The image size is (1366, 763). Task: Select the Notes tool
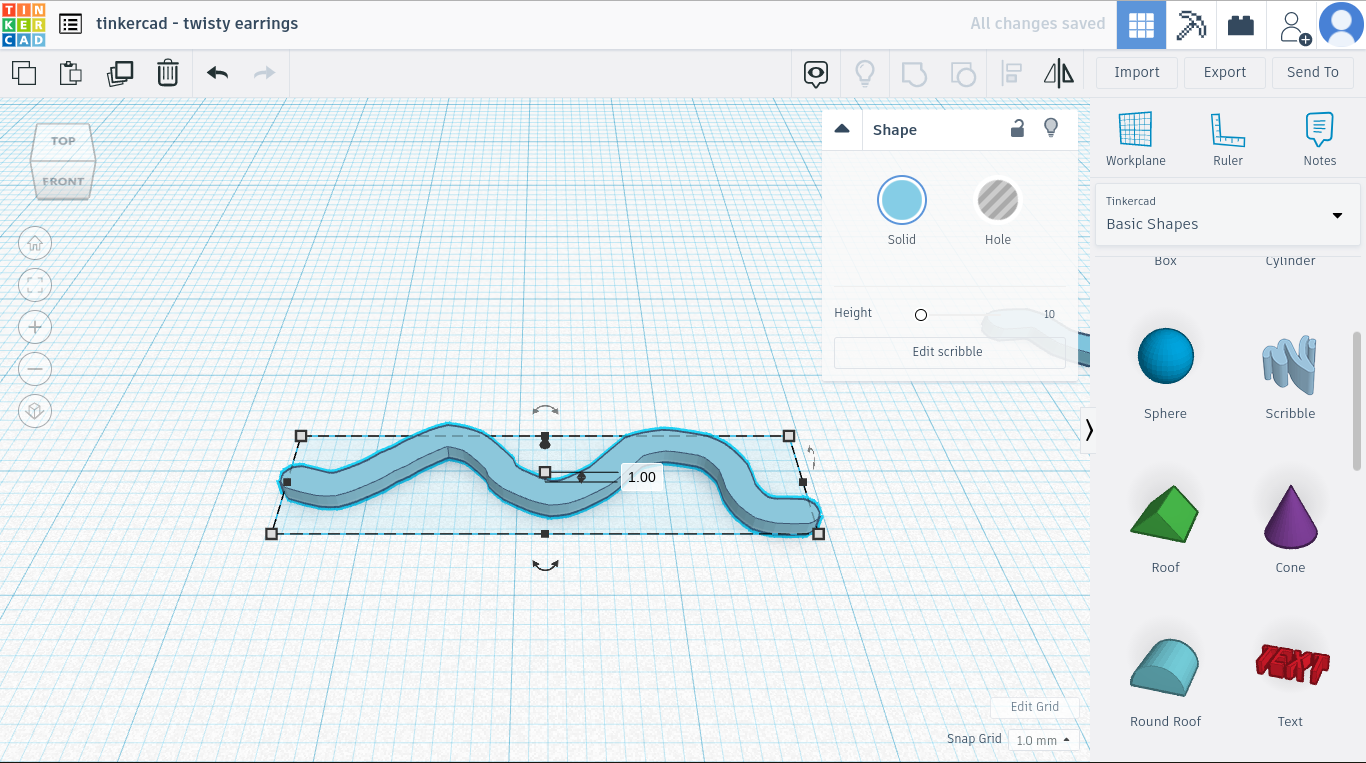[x=1319, y=139]
